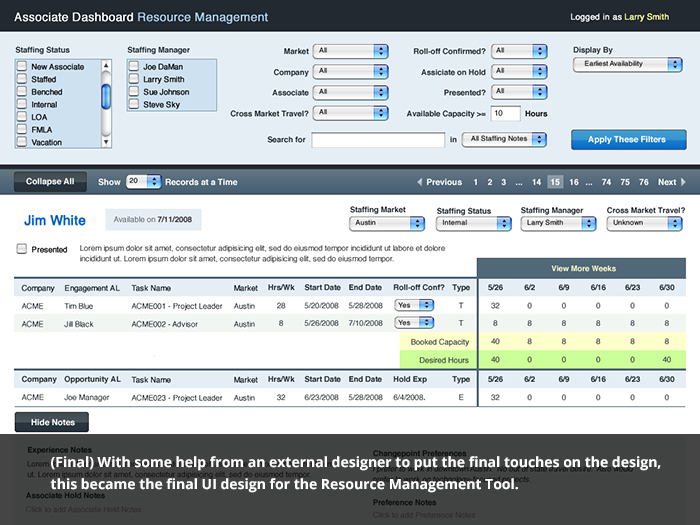Go to page 74

click(x=606, y=182)
